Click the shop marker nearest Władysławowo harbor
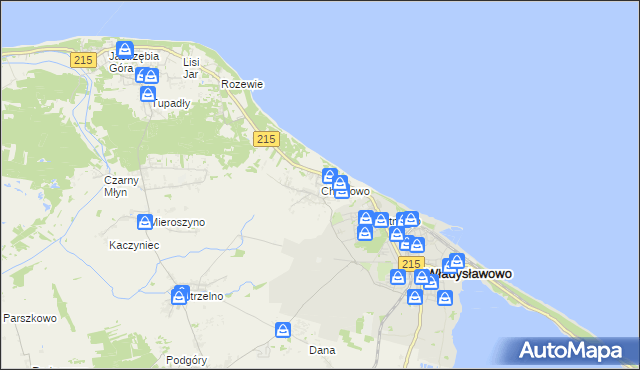640x370 pixels. click(x=457, y=261)
